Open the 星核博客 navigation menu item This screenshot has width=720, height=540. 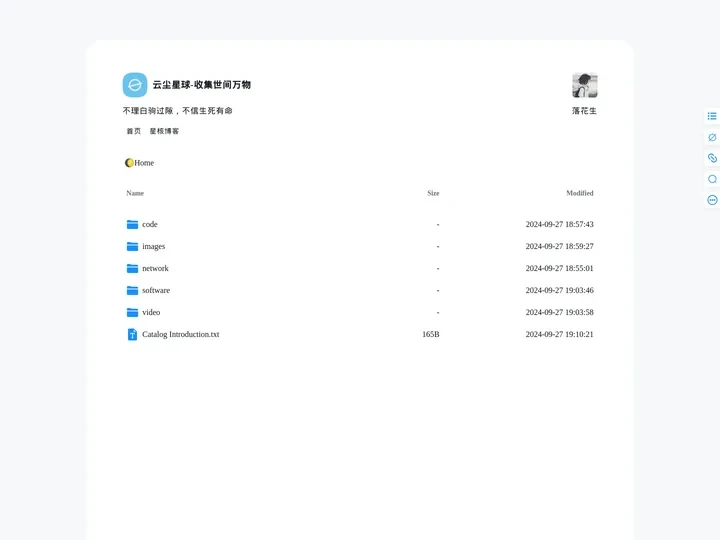[164, 131]
